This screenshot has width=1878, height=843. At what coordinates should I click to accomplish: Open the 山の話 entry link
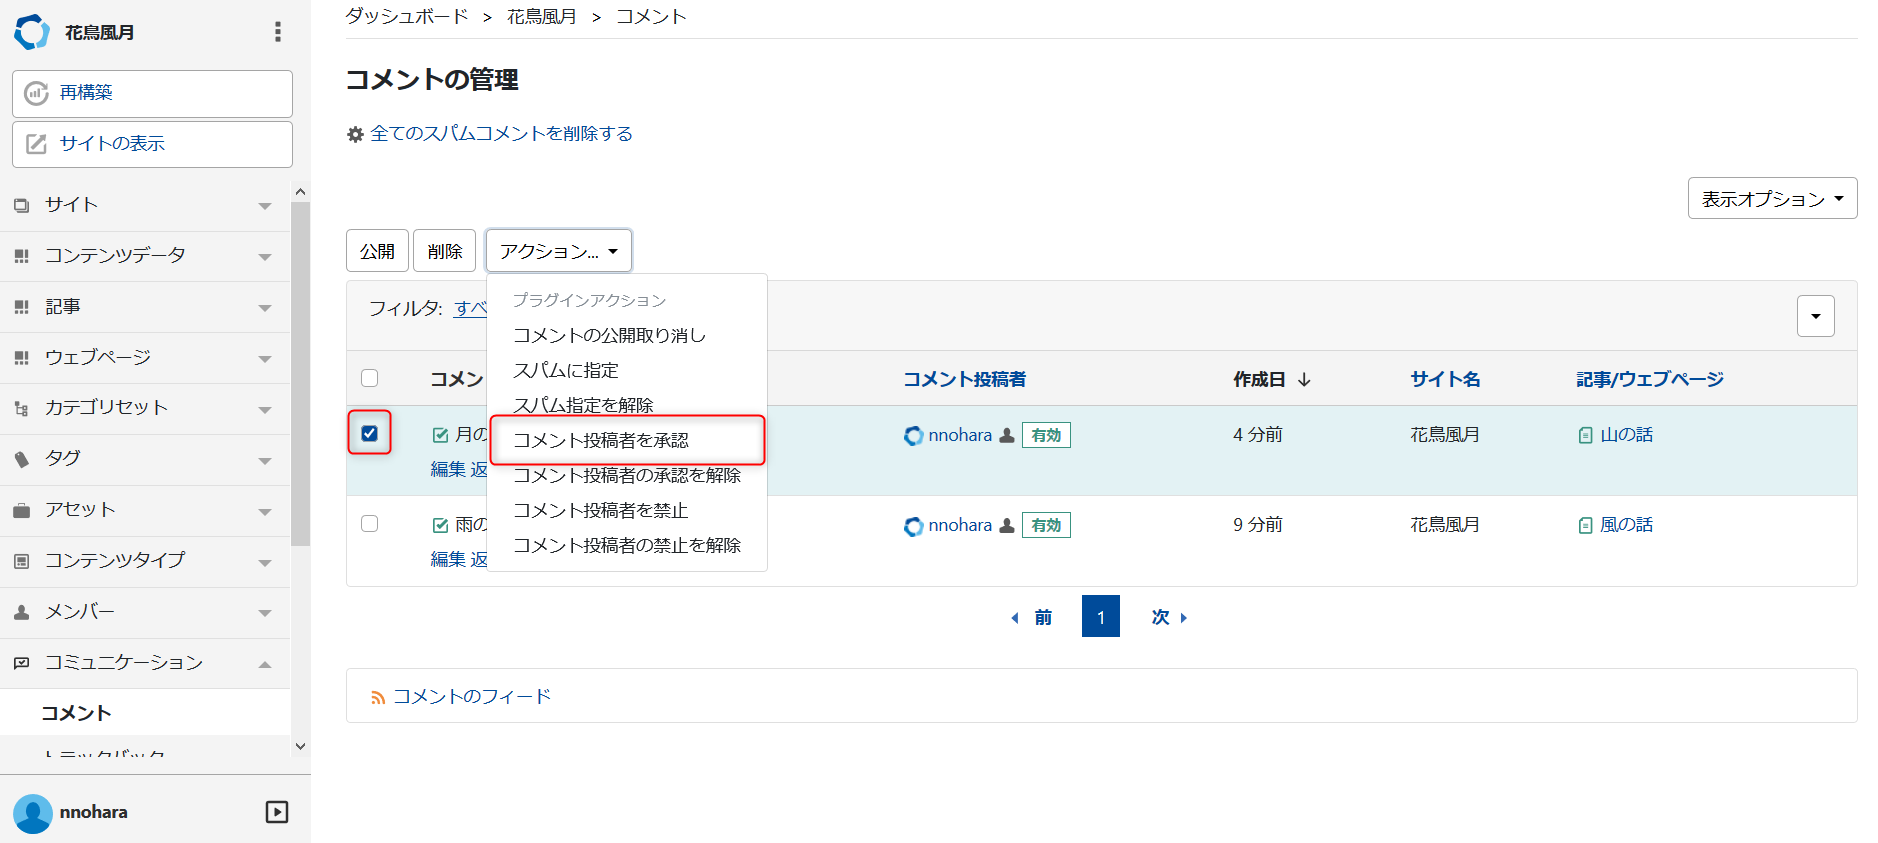[1626, 435]
